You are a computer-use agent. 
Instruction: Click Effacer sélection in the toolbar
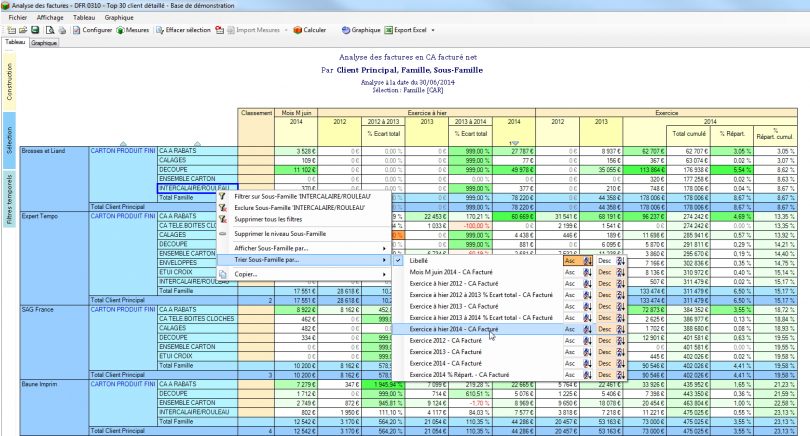(x=183, y=30)
